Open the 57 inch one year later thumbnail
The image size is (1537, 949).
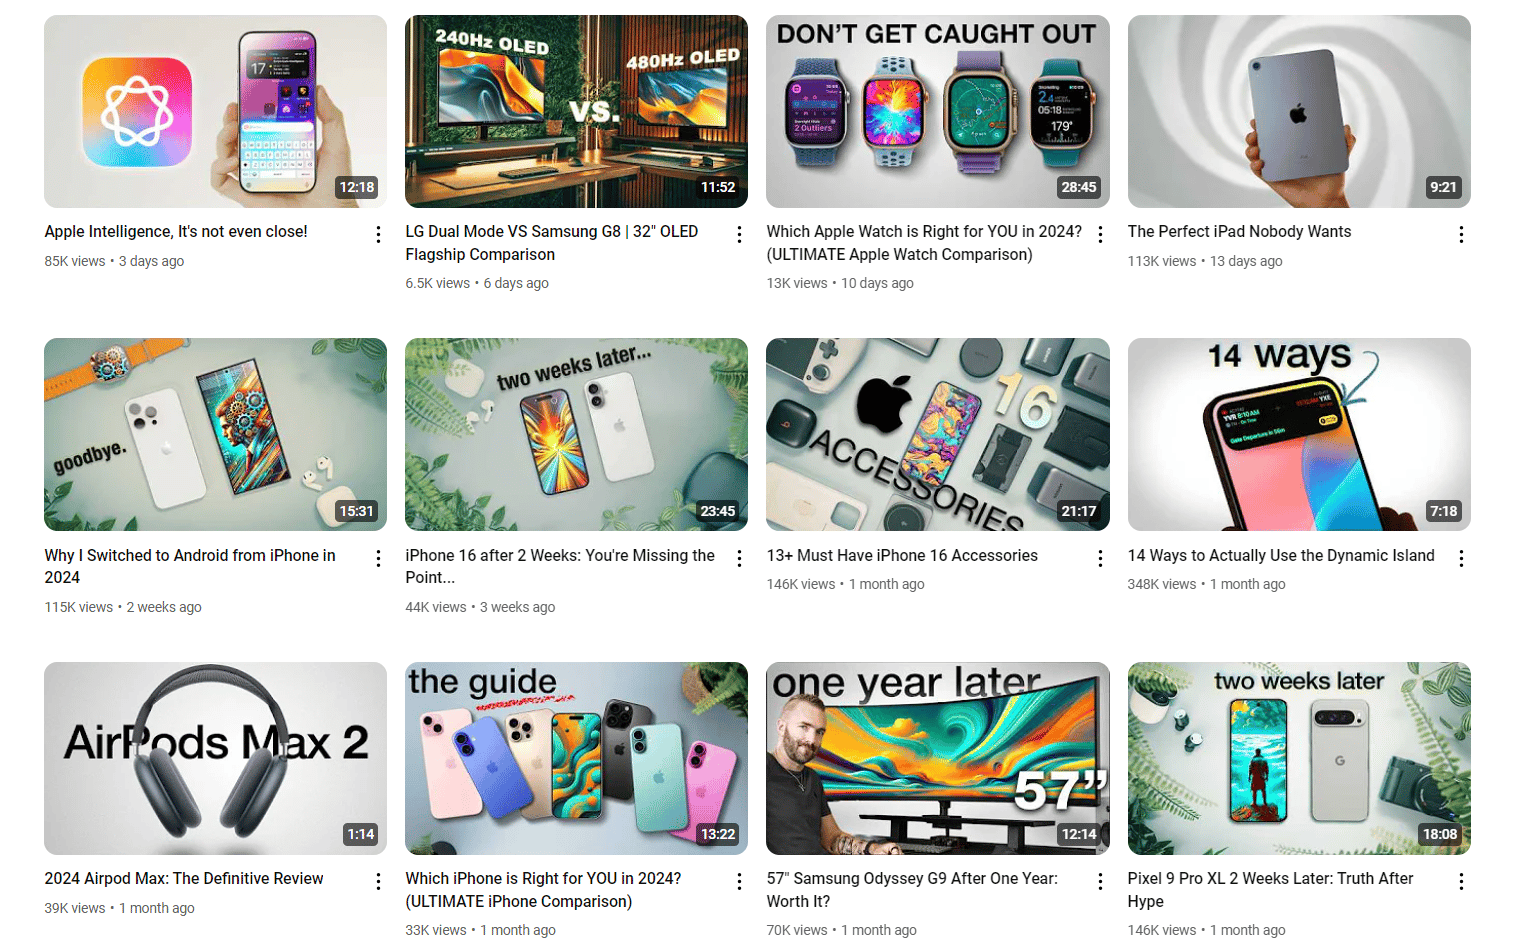pyautogui.click(x=938, y=758)
